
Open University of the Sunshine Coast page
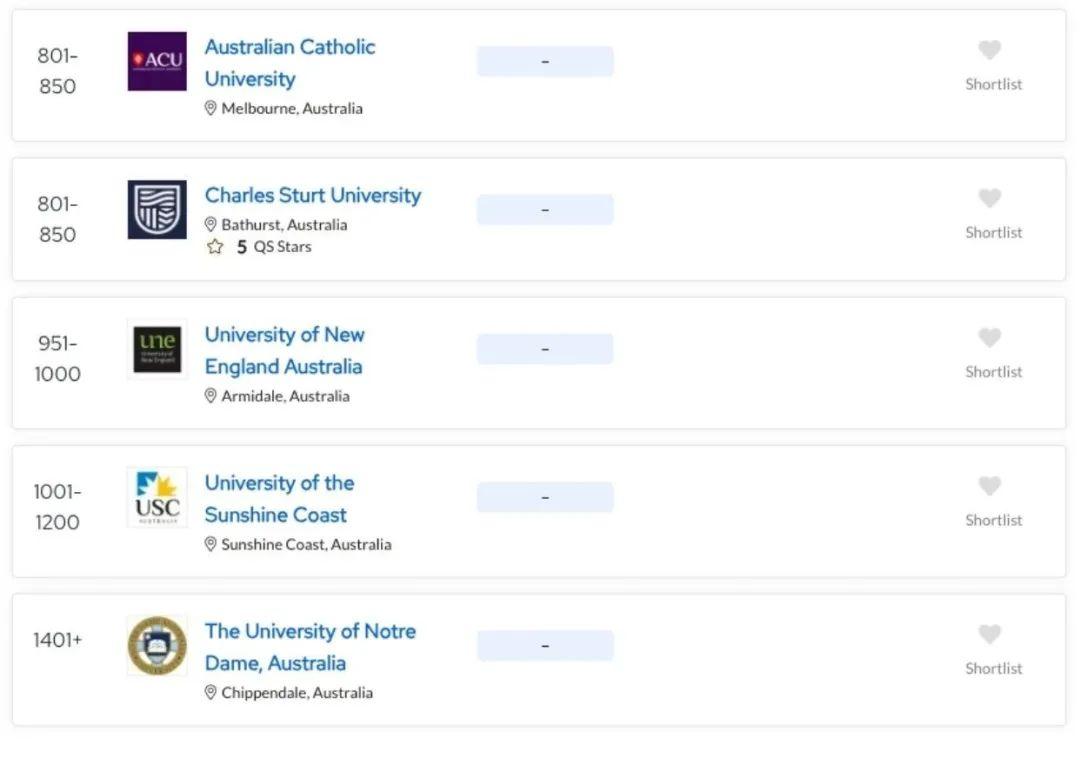point(279,498)
